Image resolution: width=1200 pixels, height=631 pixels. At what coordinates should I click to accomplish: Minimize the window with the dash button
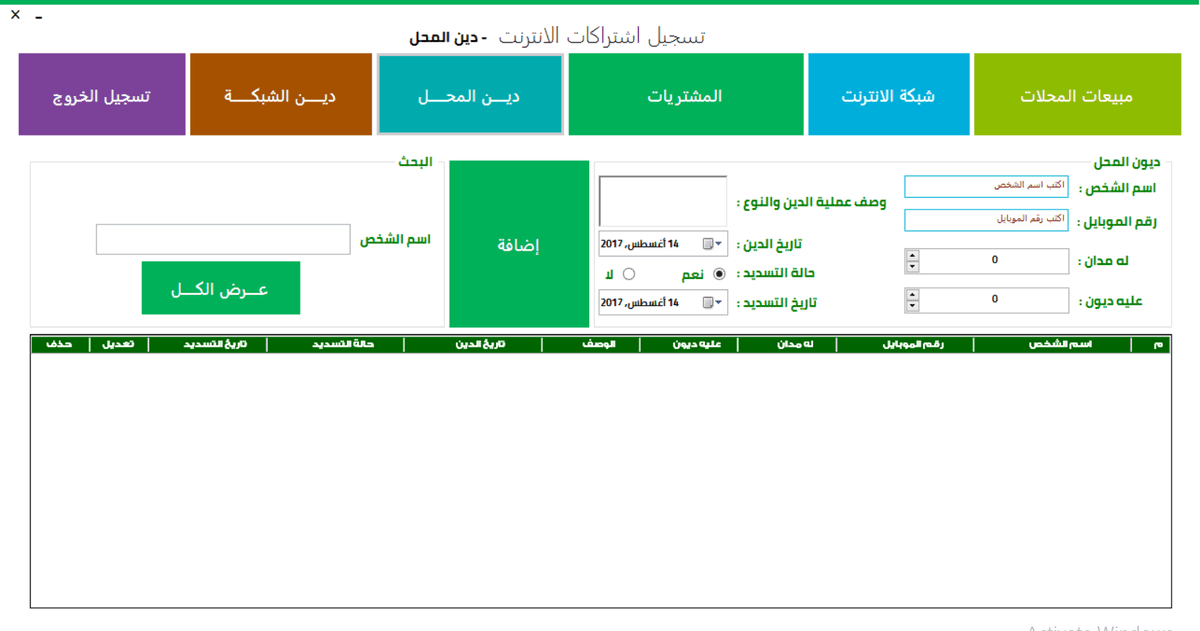39,19
